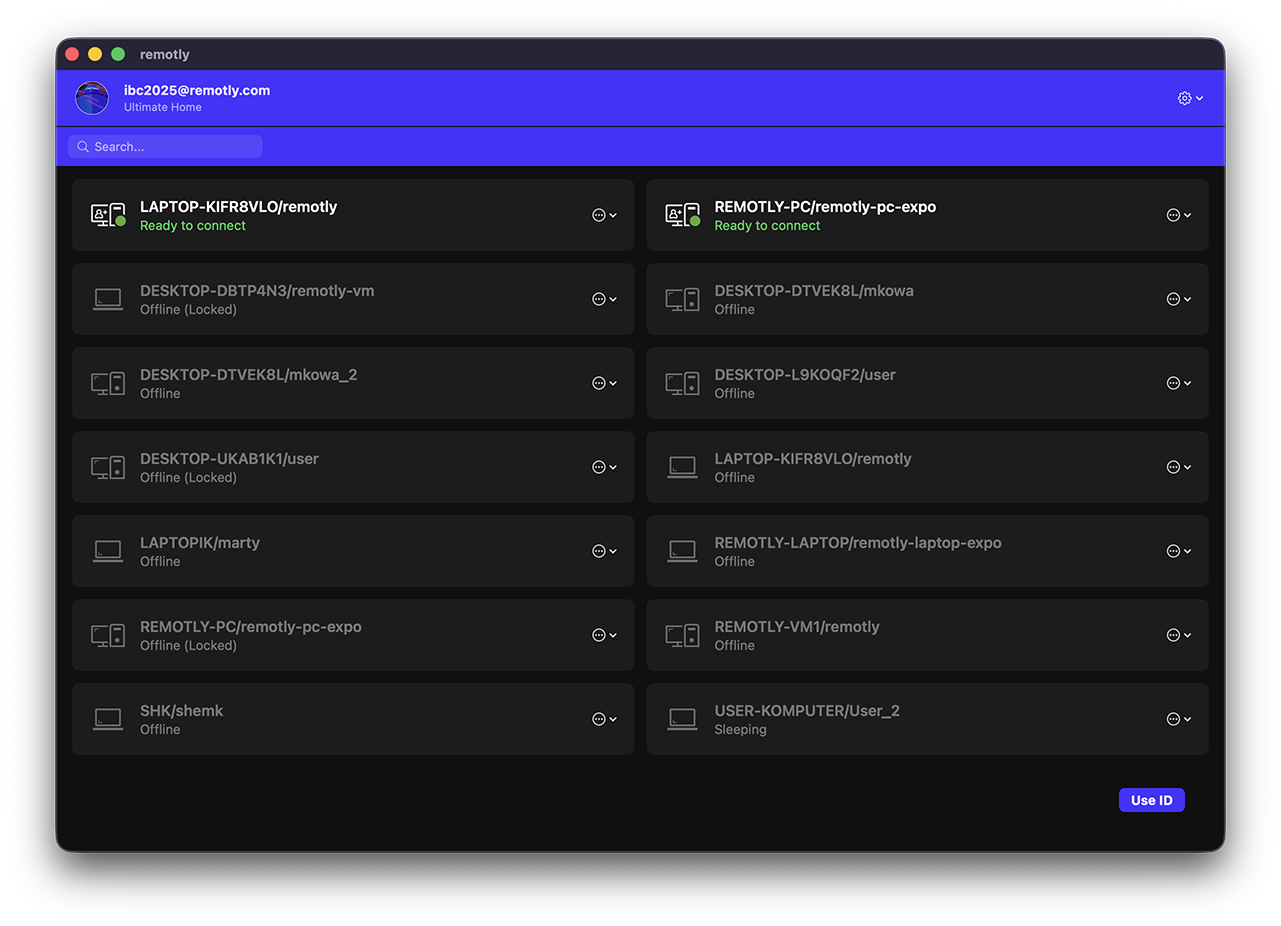The image size is (1281, 926).
Task: Select LAPTOP-KIFR8VLO/remotly name marked Ready to connect
Action: click(x=239, y=207)
